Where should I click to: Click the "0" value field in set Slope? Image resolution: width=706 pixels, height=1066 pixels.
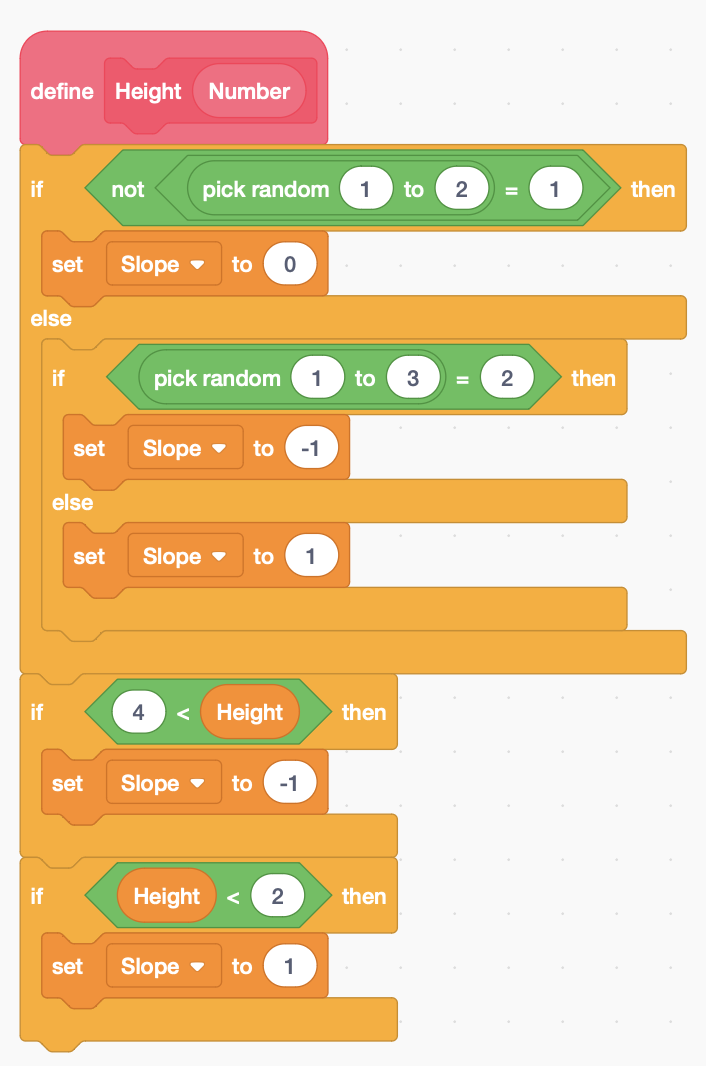(x=290, y=265)
